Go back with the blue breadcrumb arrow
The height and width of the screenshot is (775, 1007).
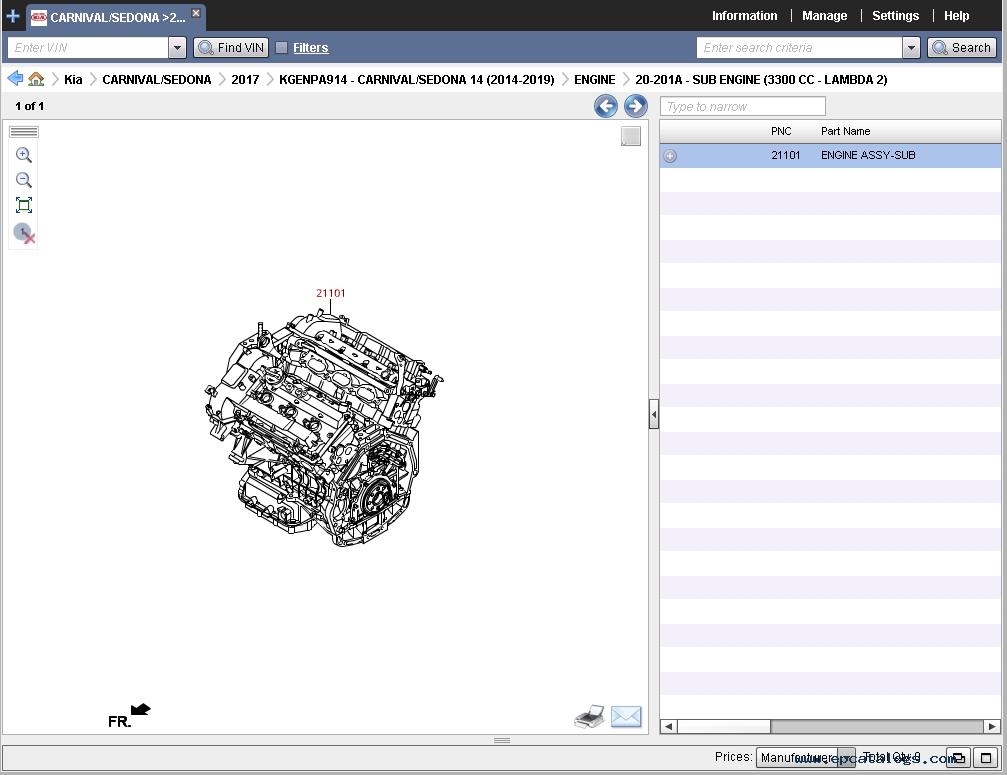(15, 78)
